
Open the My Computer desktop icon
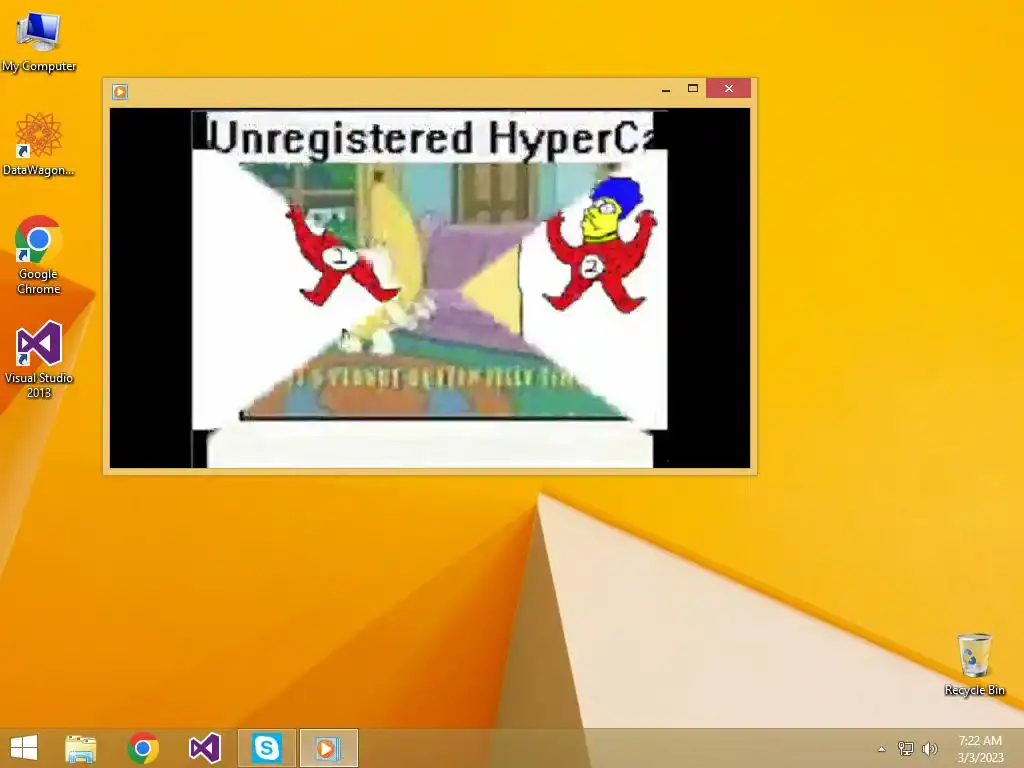[39, 40]
